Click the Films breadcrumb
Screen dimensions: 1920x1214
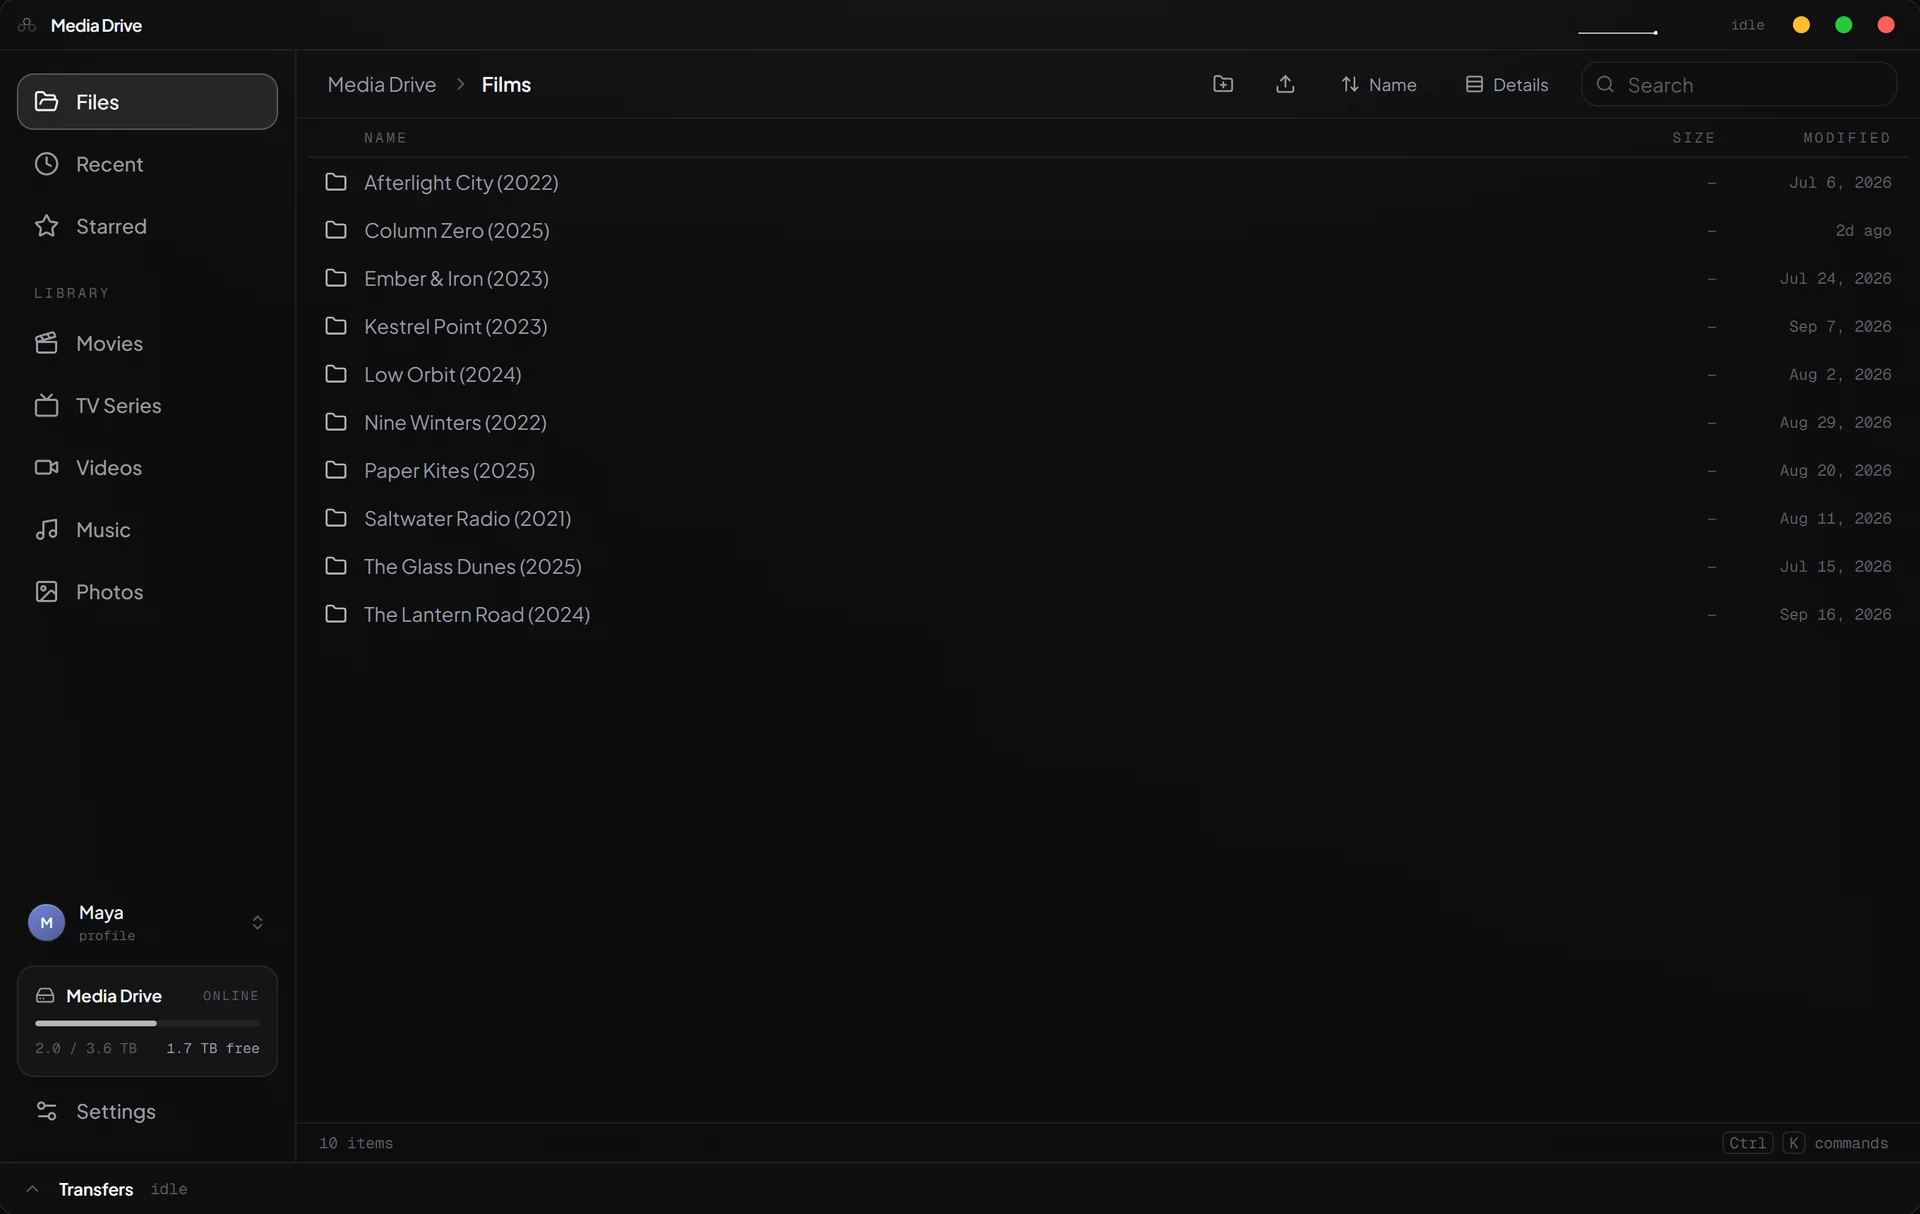506,84
